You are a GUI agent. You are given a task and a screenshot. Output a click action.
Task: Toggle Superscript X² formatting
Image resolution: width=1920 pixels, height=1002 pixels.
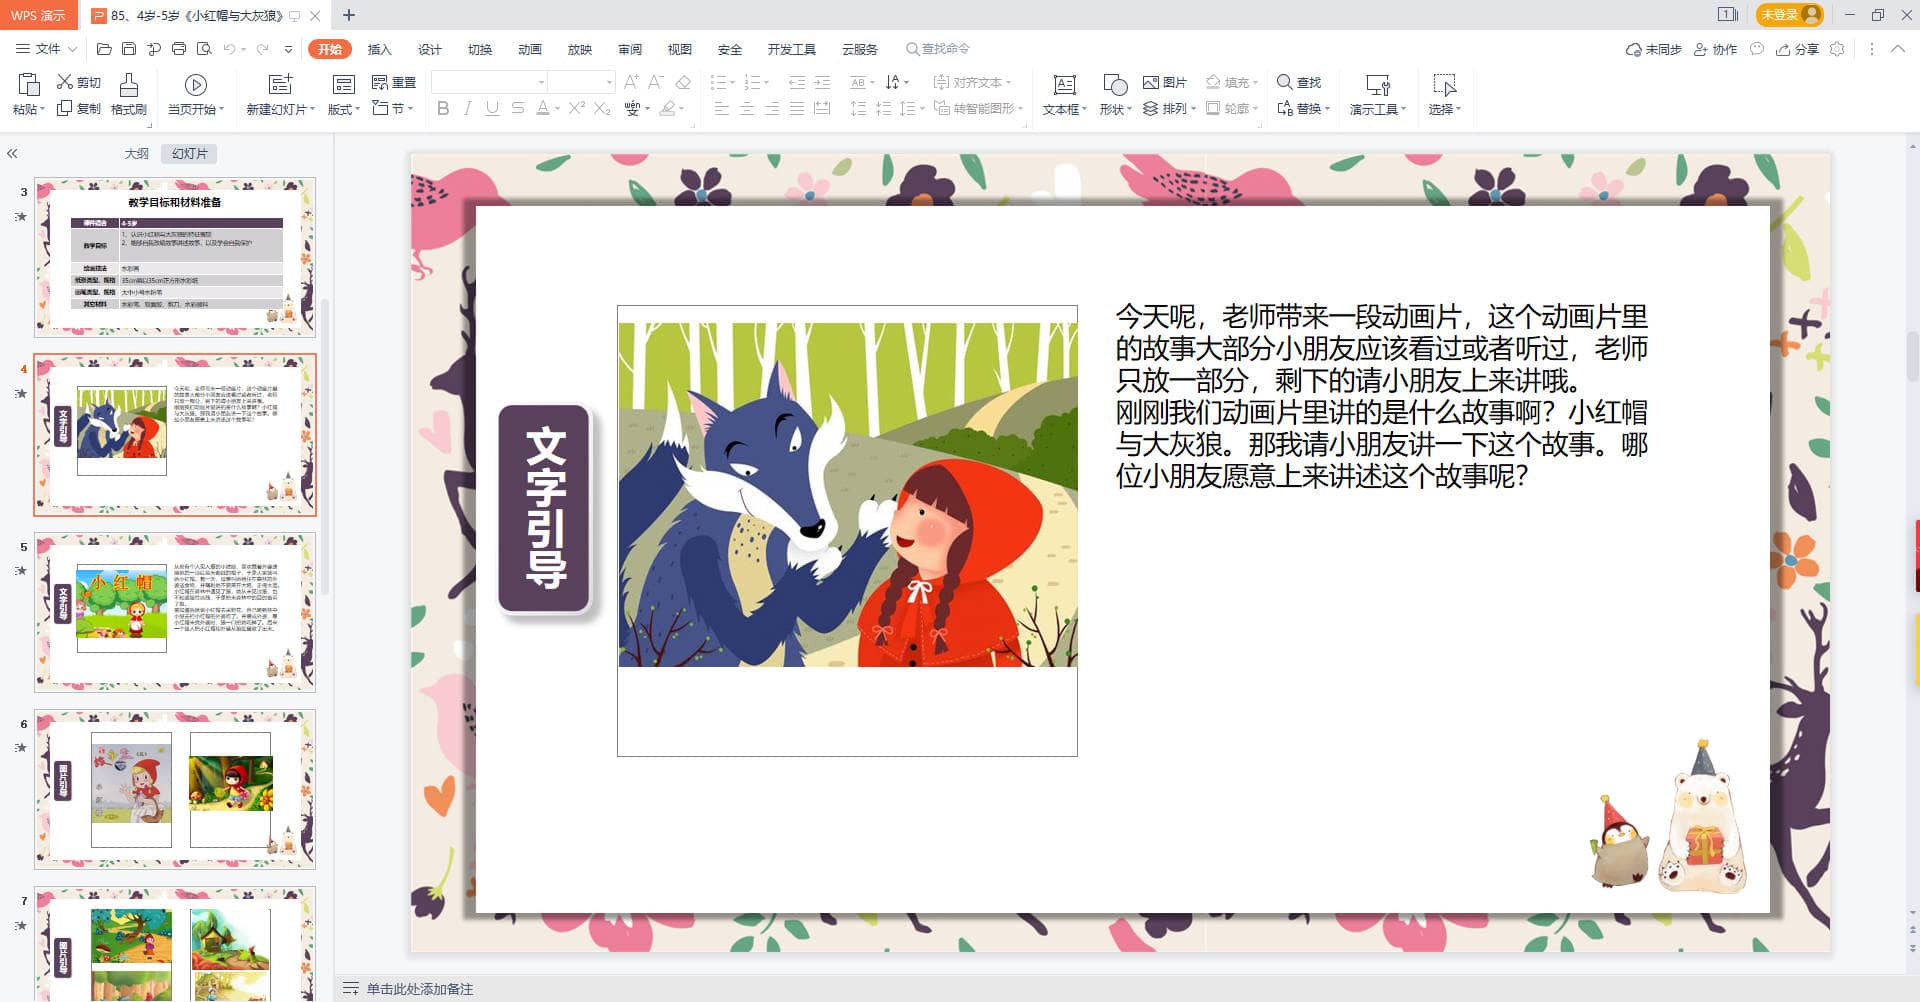[577, 108]
